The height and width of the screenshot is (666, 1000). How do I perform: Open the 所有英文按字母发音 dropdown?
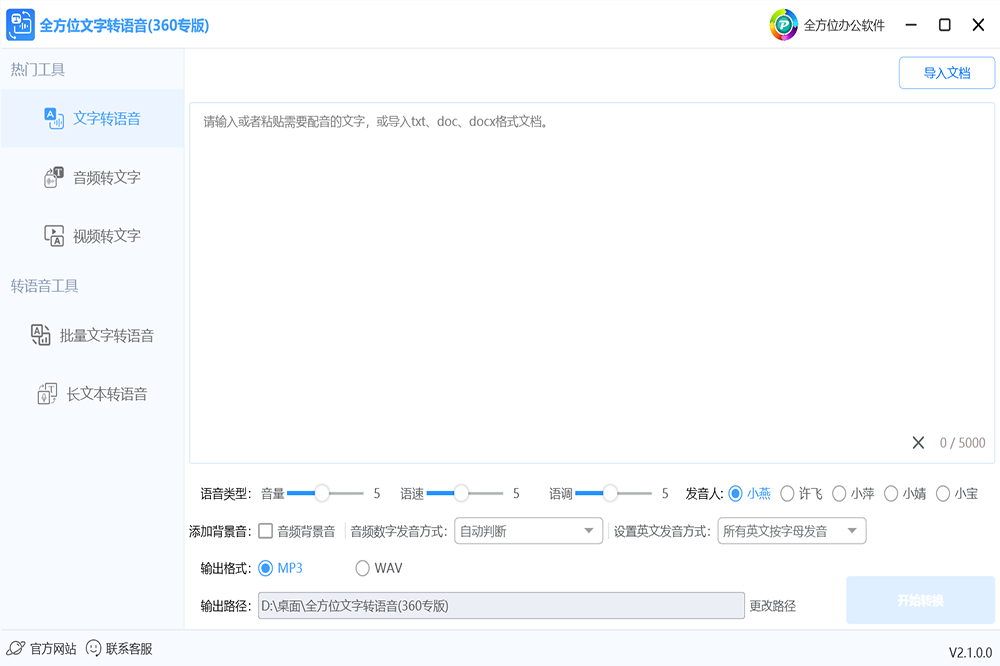click(x=791, y=531)
